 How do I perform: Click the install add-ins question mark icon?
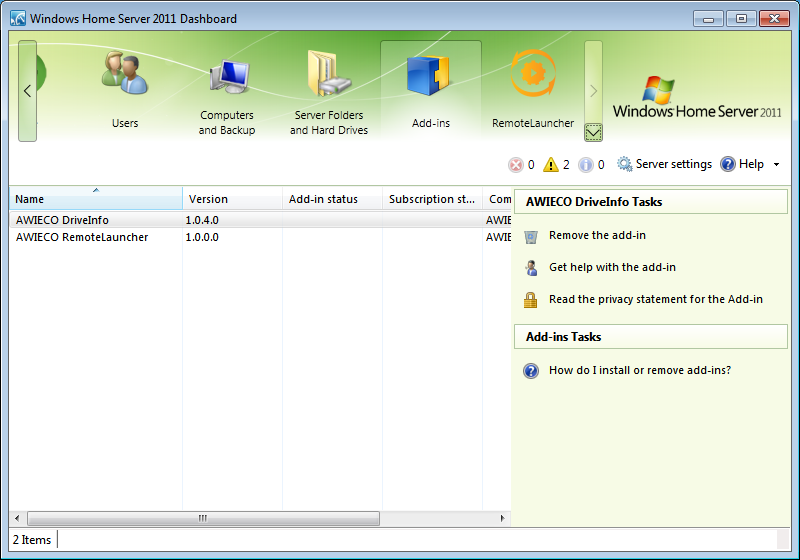click(x=531, y=371)
